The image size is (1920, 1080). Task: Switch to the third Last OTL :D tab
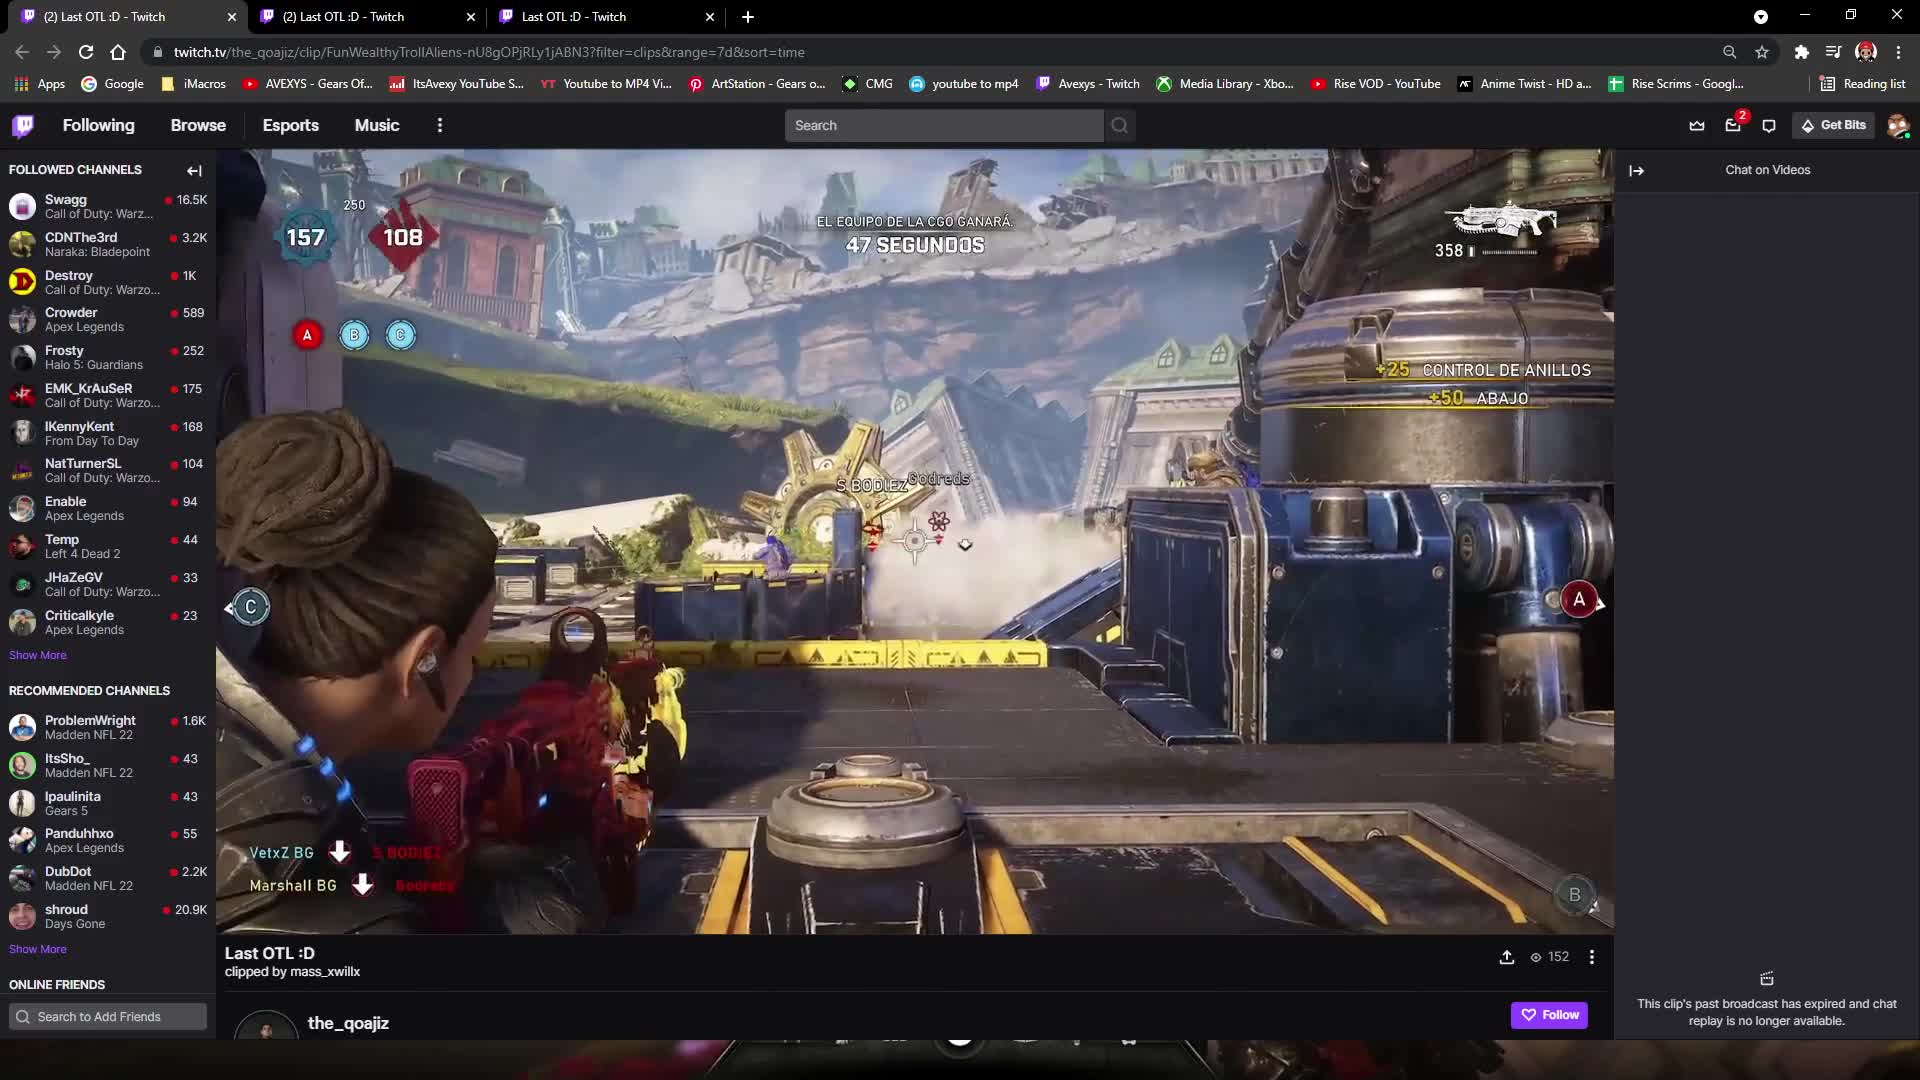(x=607, y=17)
